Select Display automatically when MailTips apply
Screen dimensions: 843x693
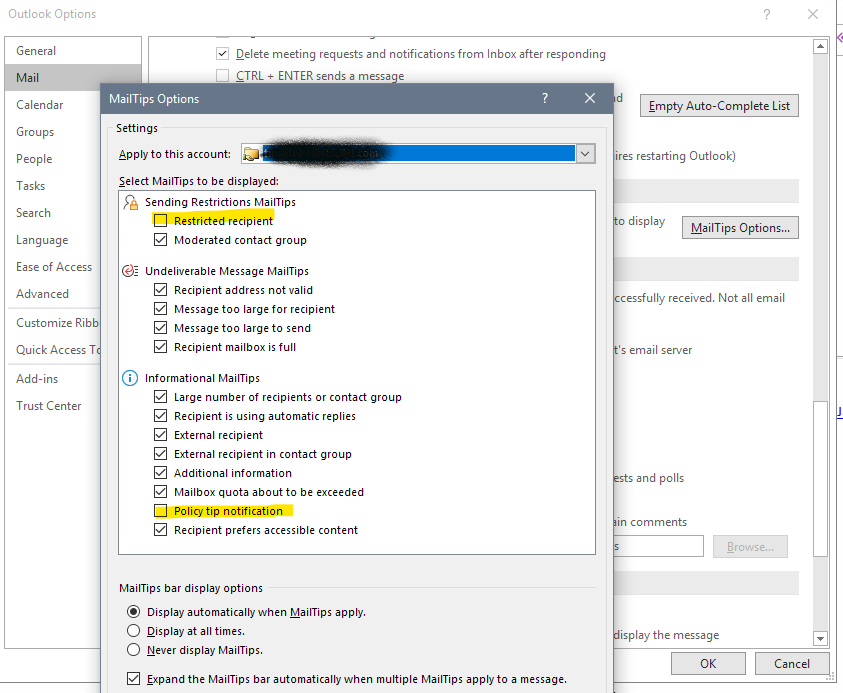click(133, 612)
